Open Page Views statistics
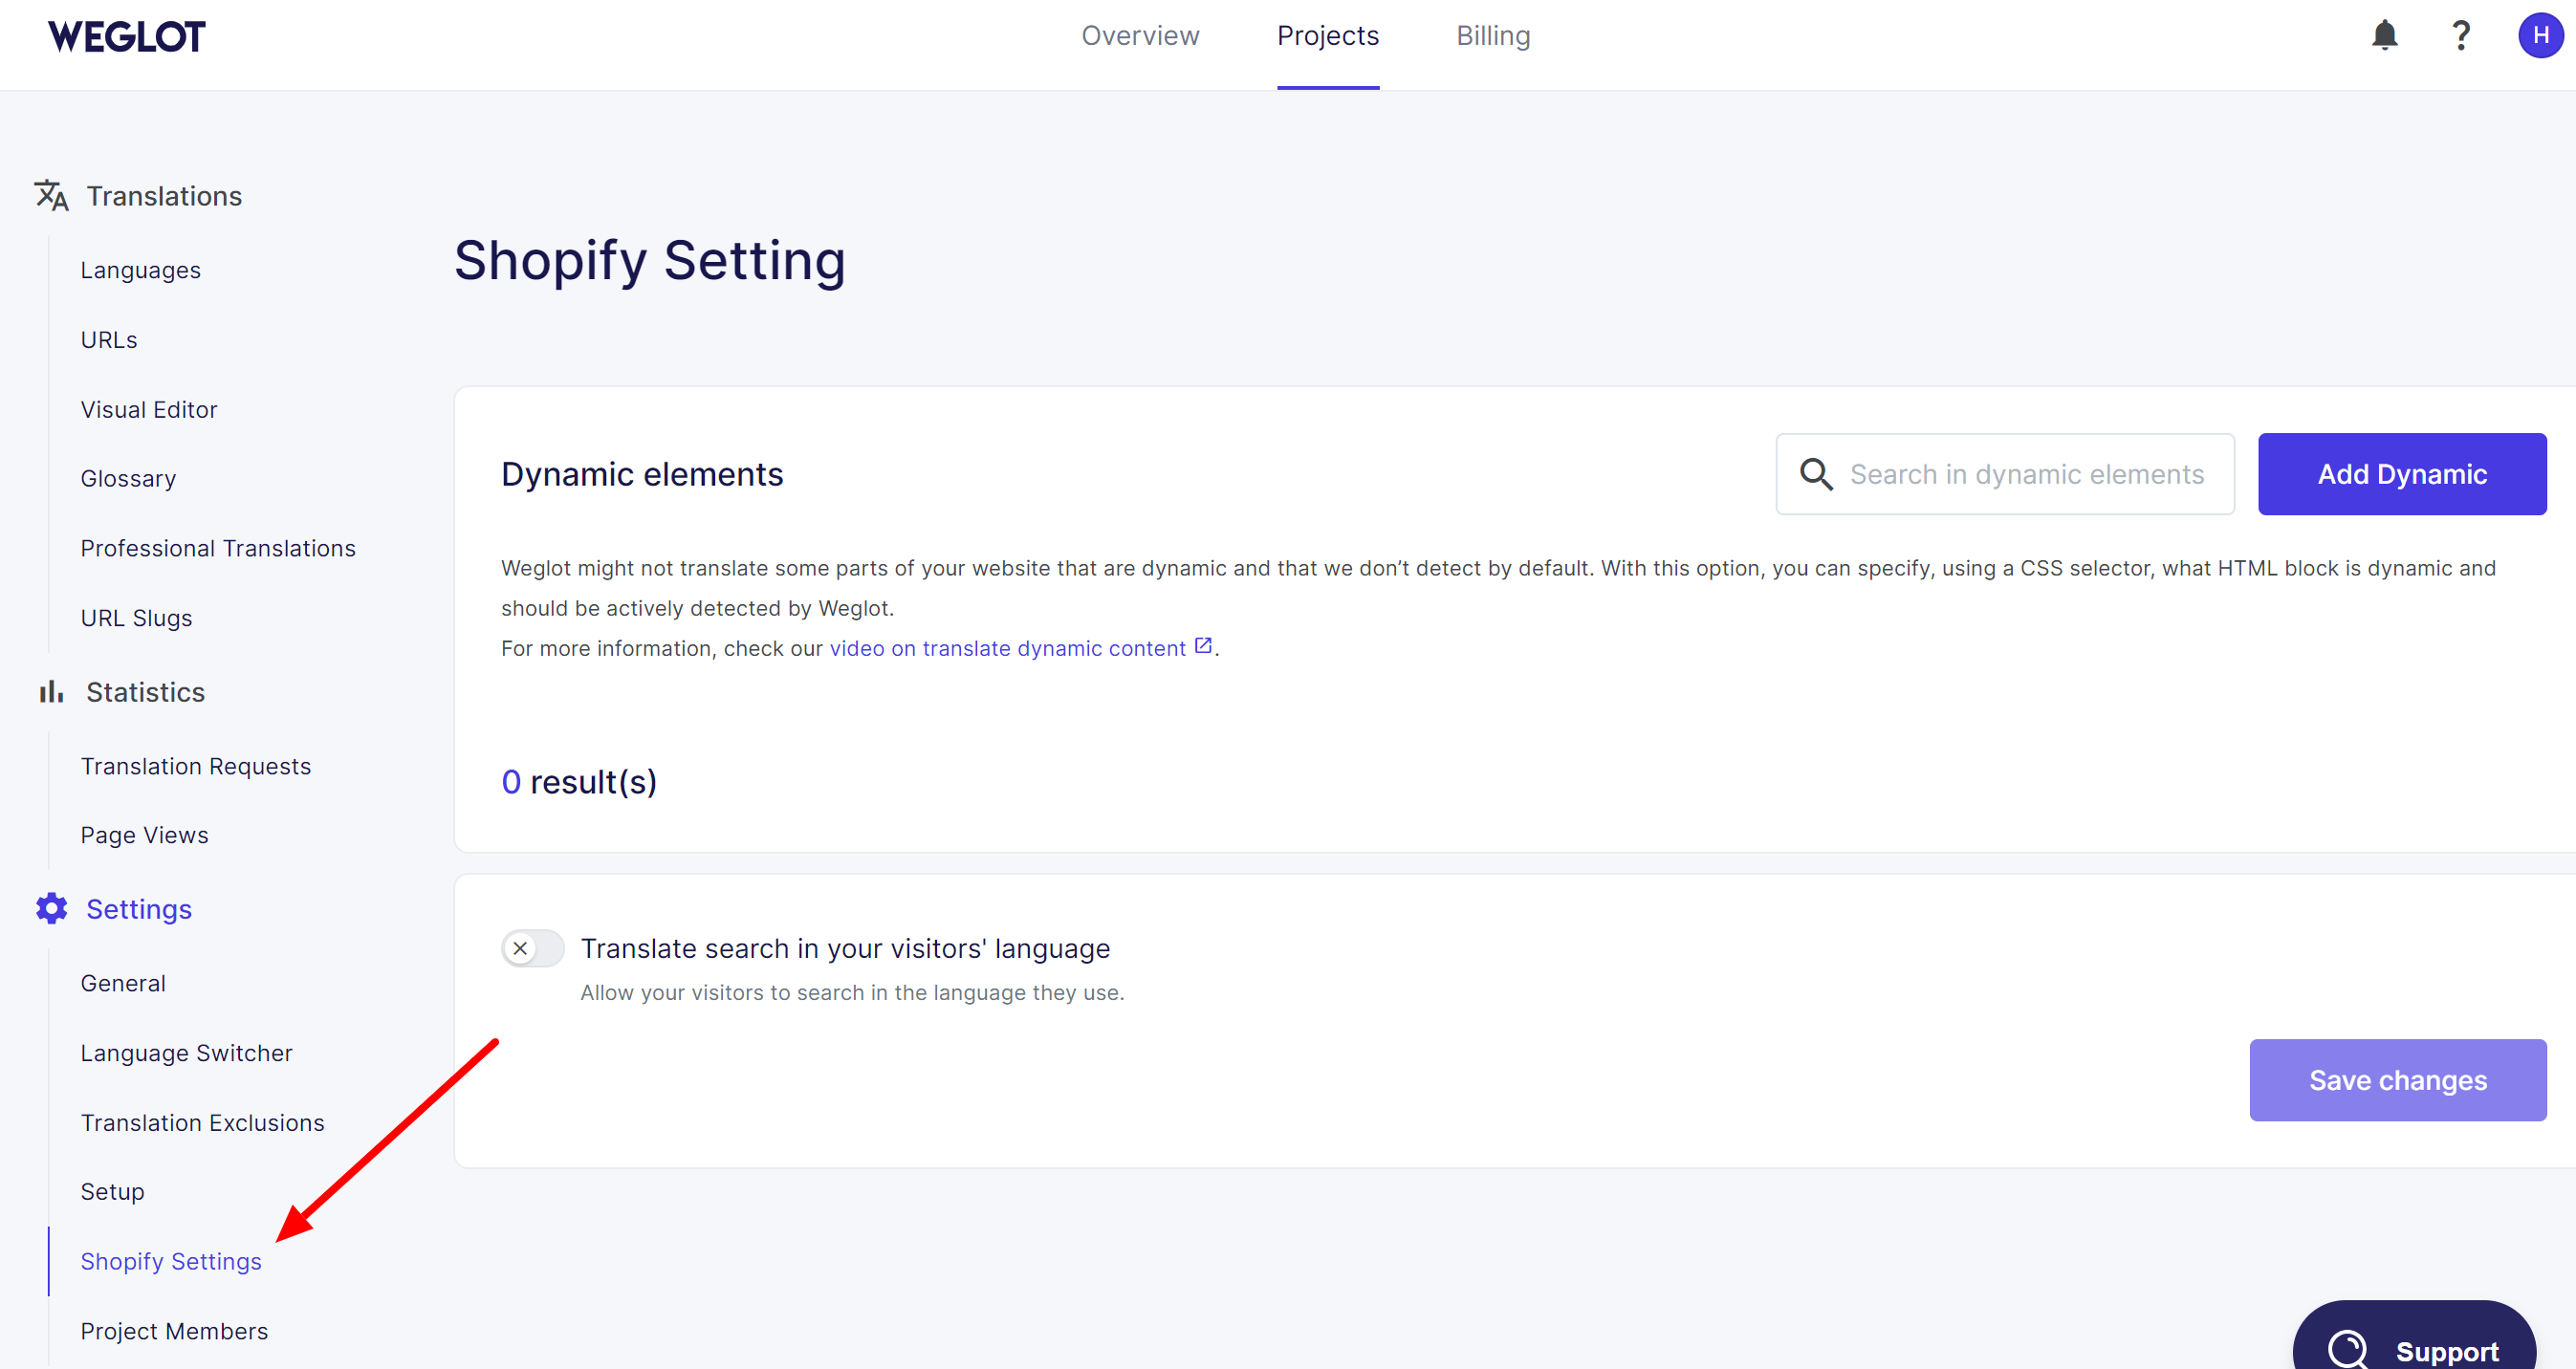Image resolution: width=2576 pixels, height=1369 pixels. pos(145,835)
